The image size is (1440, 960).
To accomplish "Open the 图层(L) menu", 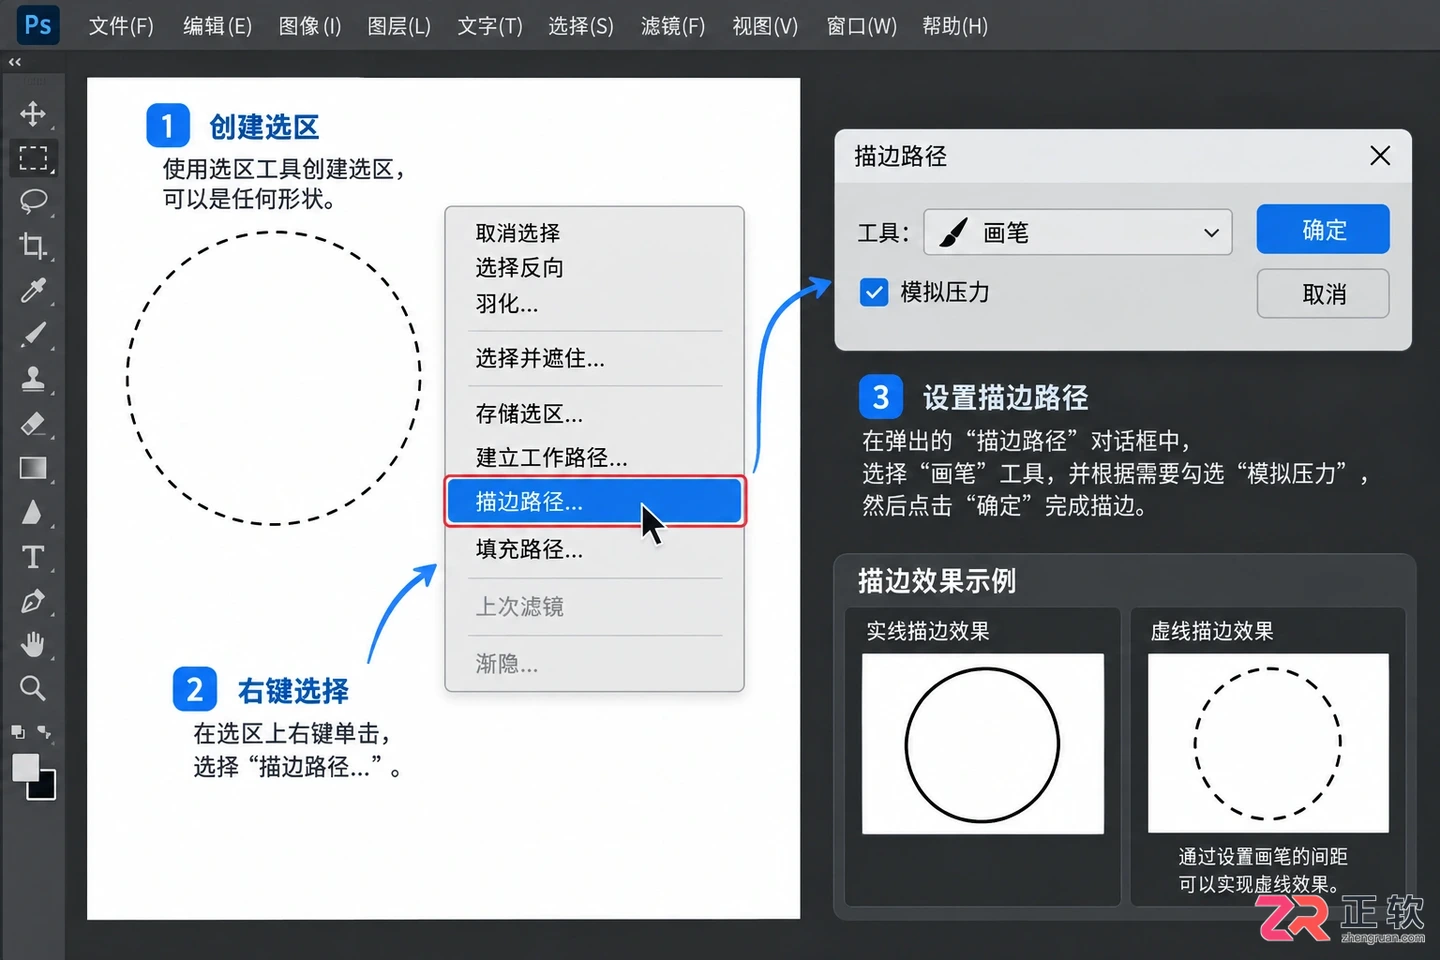I will 399,26.
